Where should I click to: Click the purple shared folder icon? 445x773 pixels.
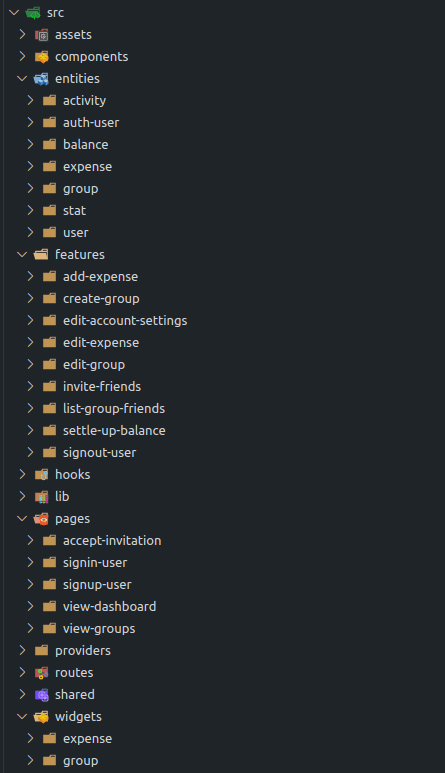tap(41, 695)
